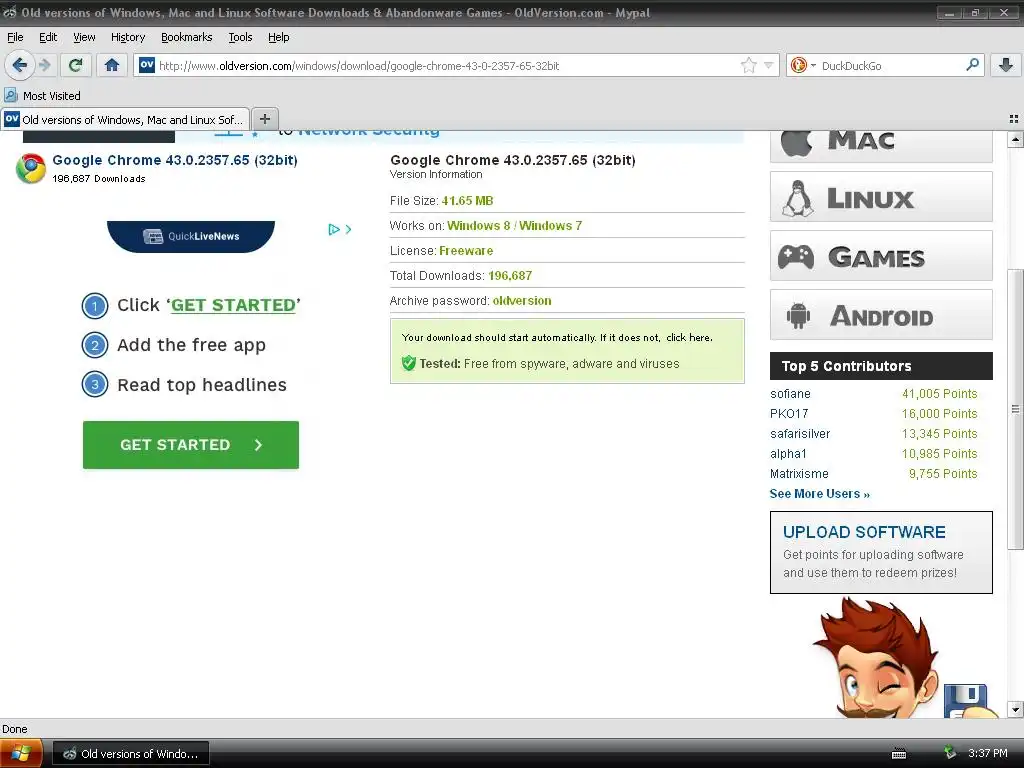Click the Forward navigation arrow

tap(44, 65)
